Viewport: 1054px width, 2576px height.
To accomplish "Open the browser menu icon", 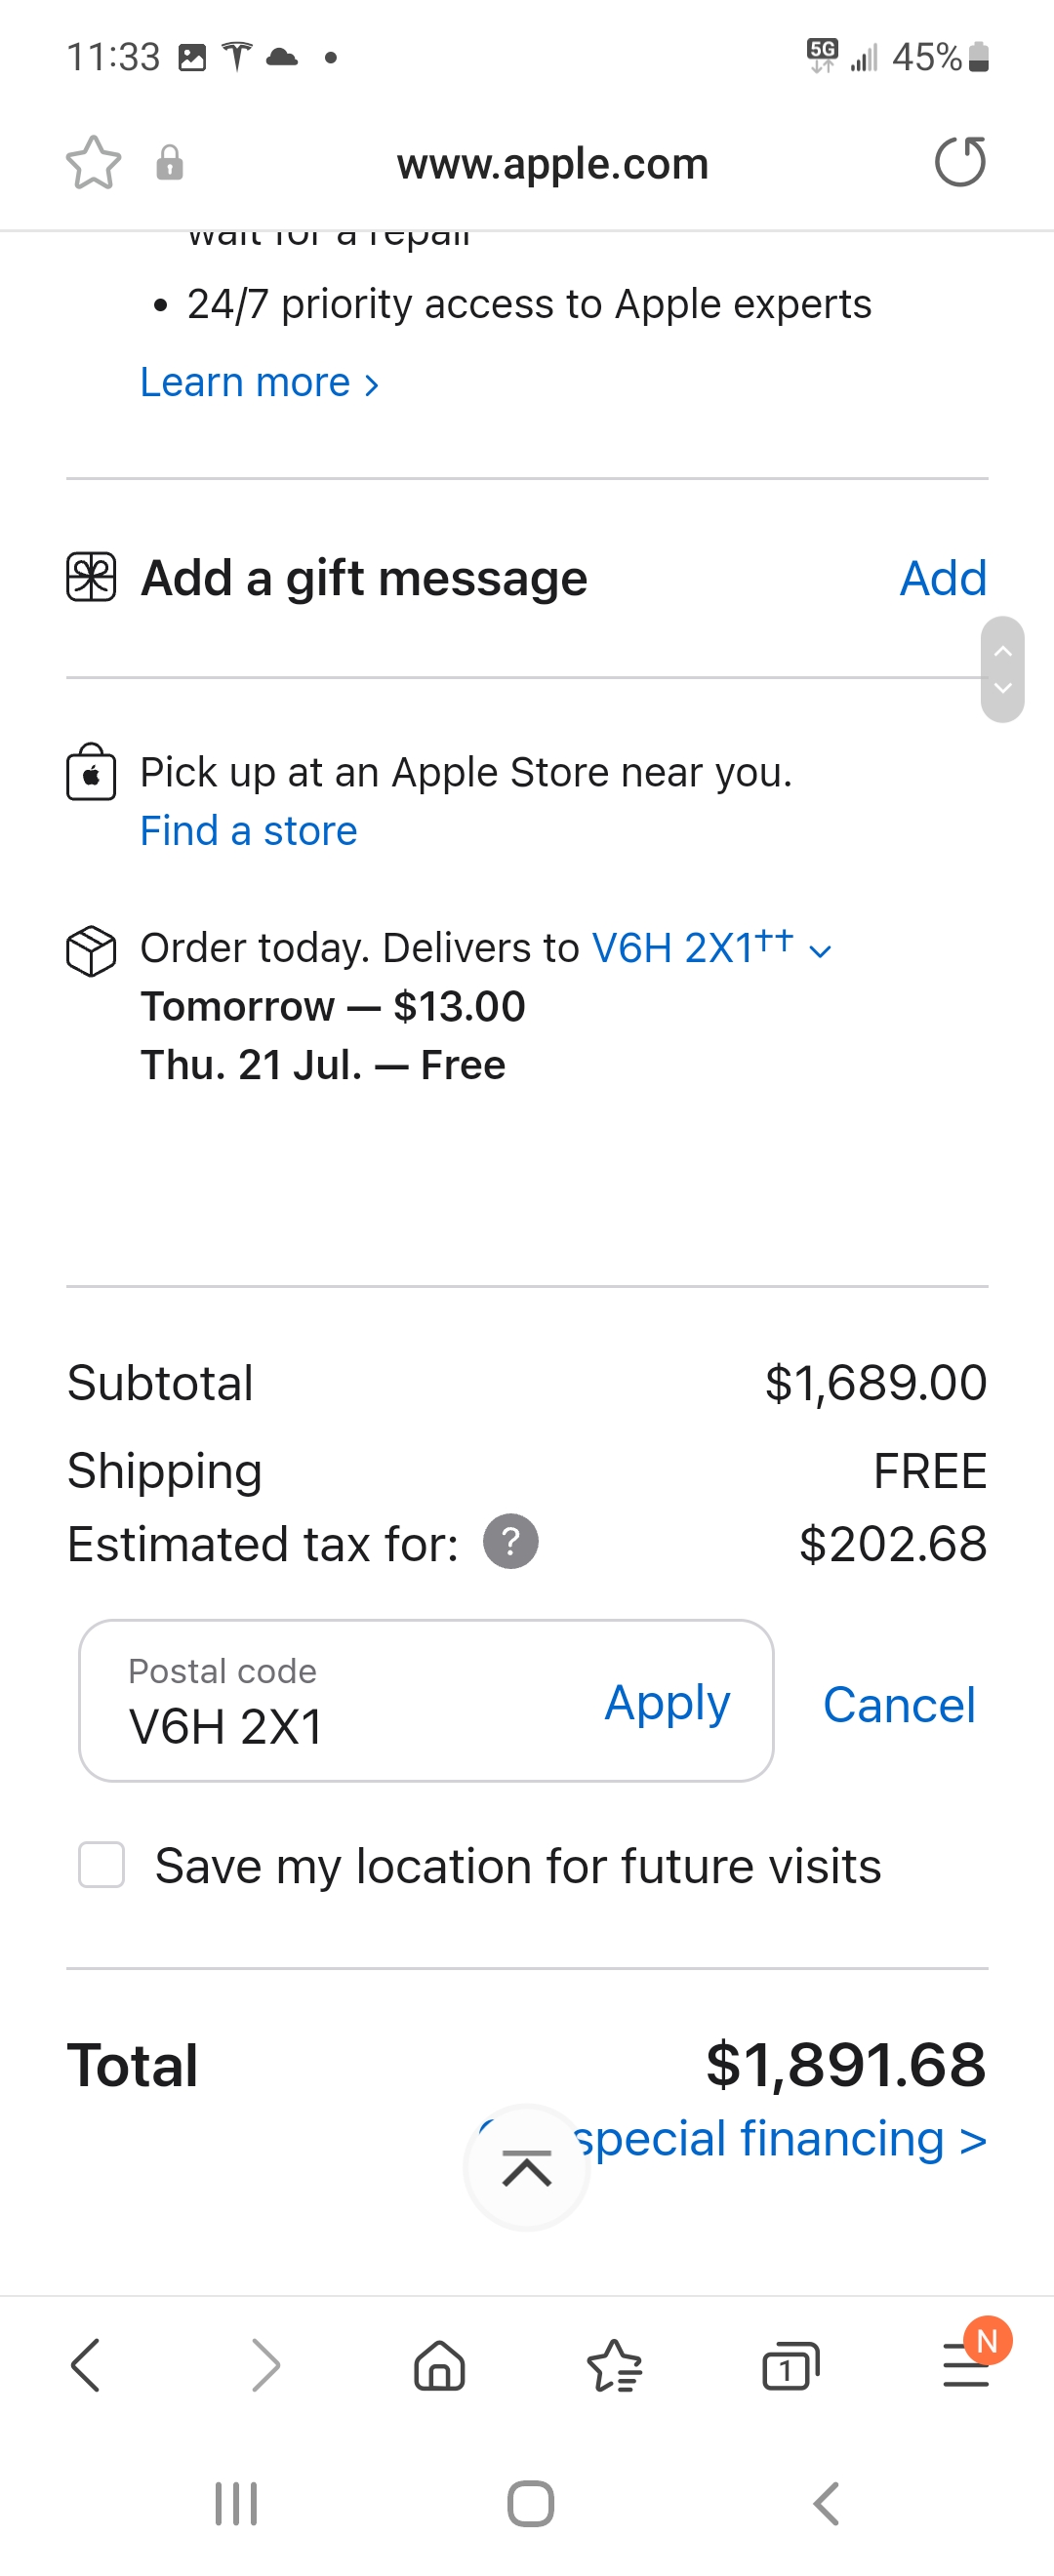I will click(966, 2366).
